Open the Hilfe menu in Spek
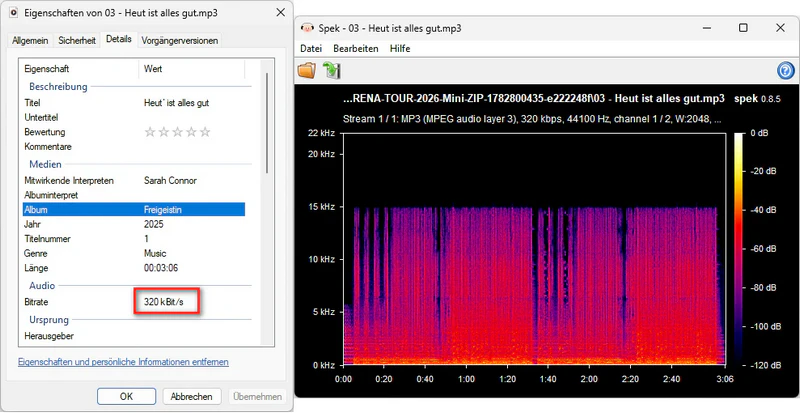 click(400, 48)
